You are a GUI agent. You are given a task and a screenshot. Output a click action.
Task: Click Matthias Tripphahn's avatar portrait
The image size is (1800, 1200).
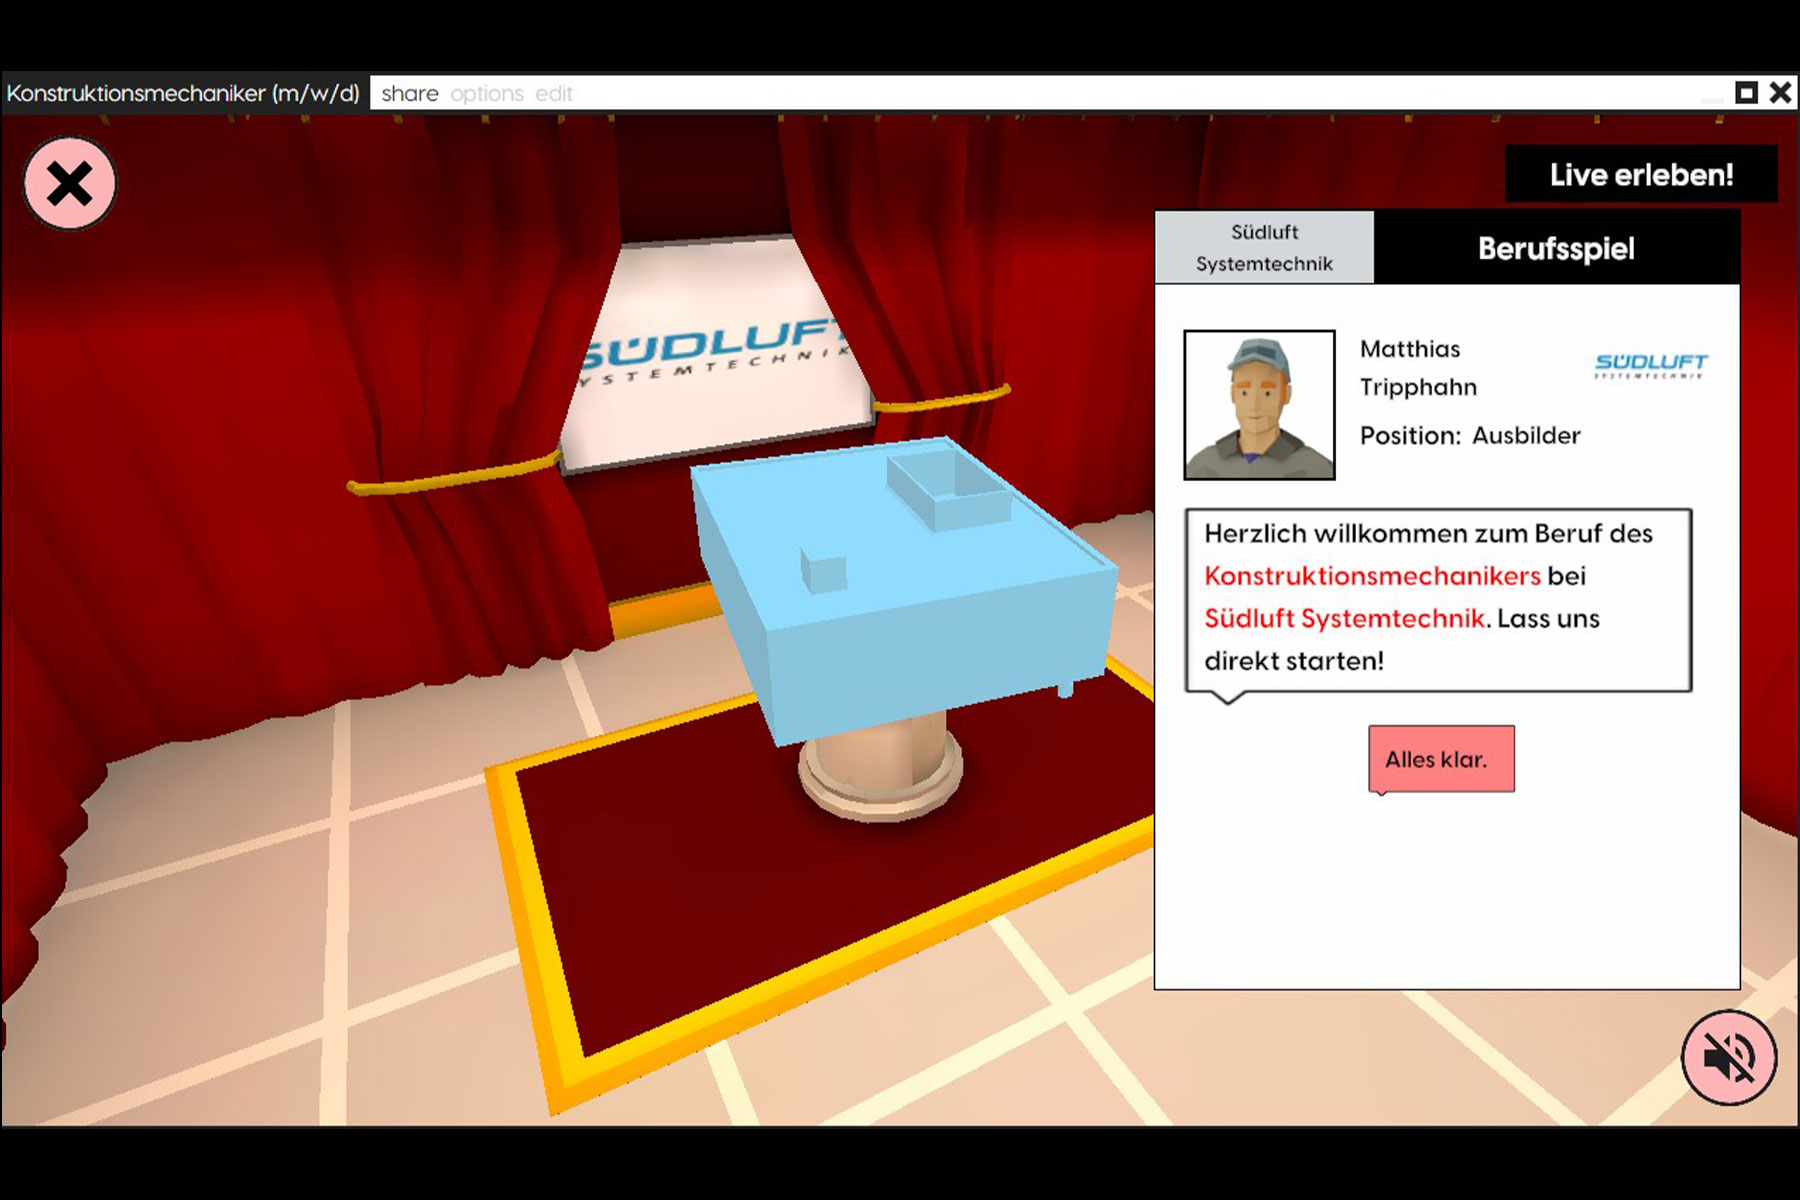[x=1259, y=405]
